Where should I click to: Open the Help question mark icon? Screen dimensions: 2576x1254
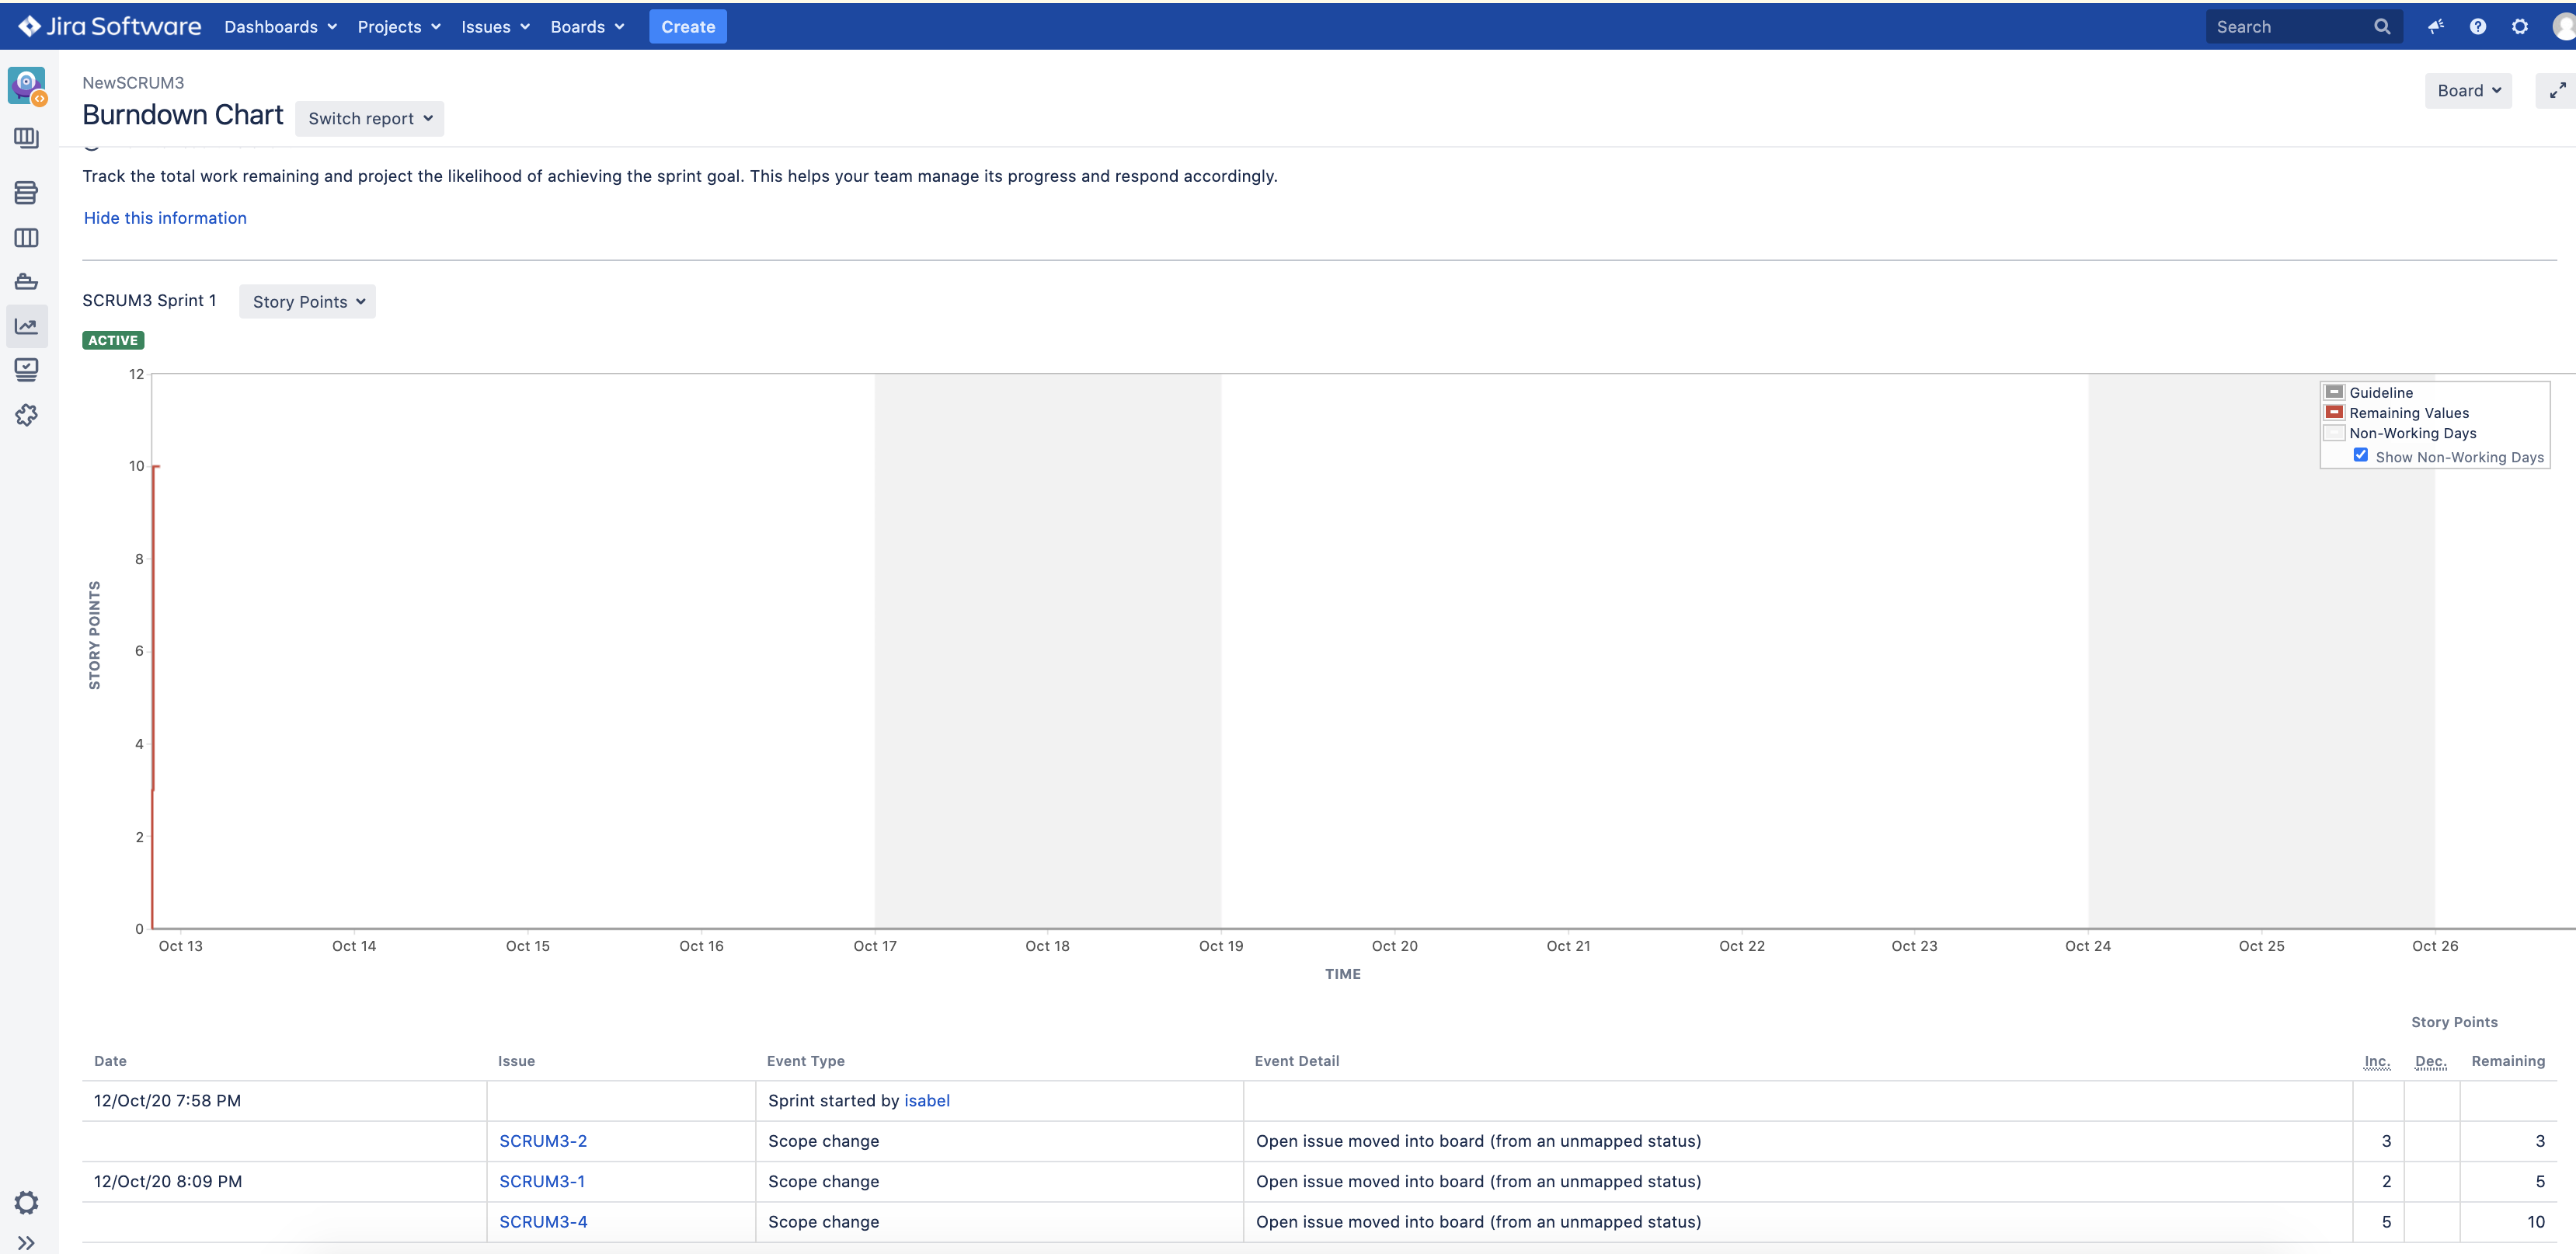(x=2477, y=27)
